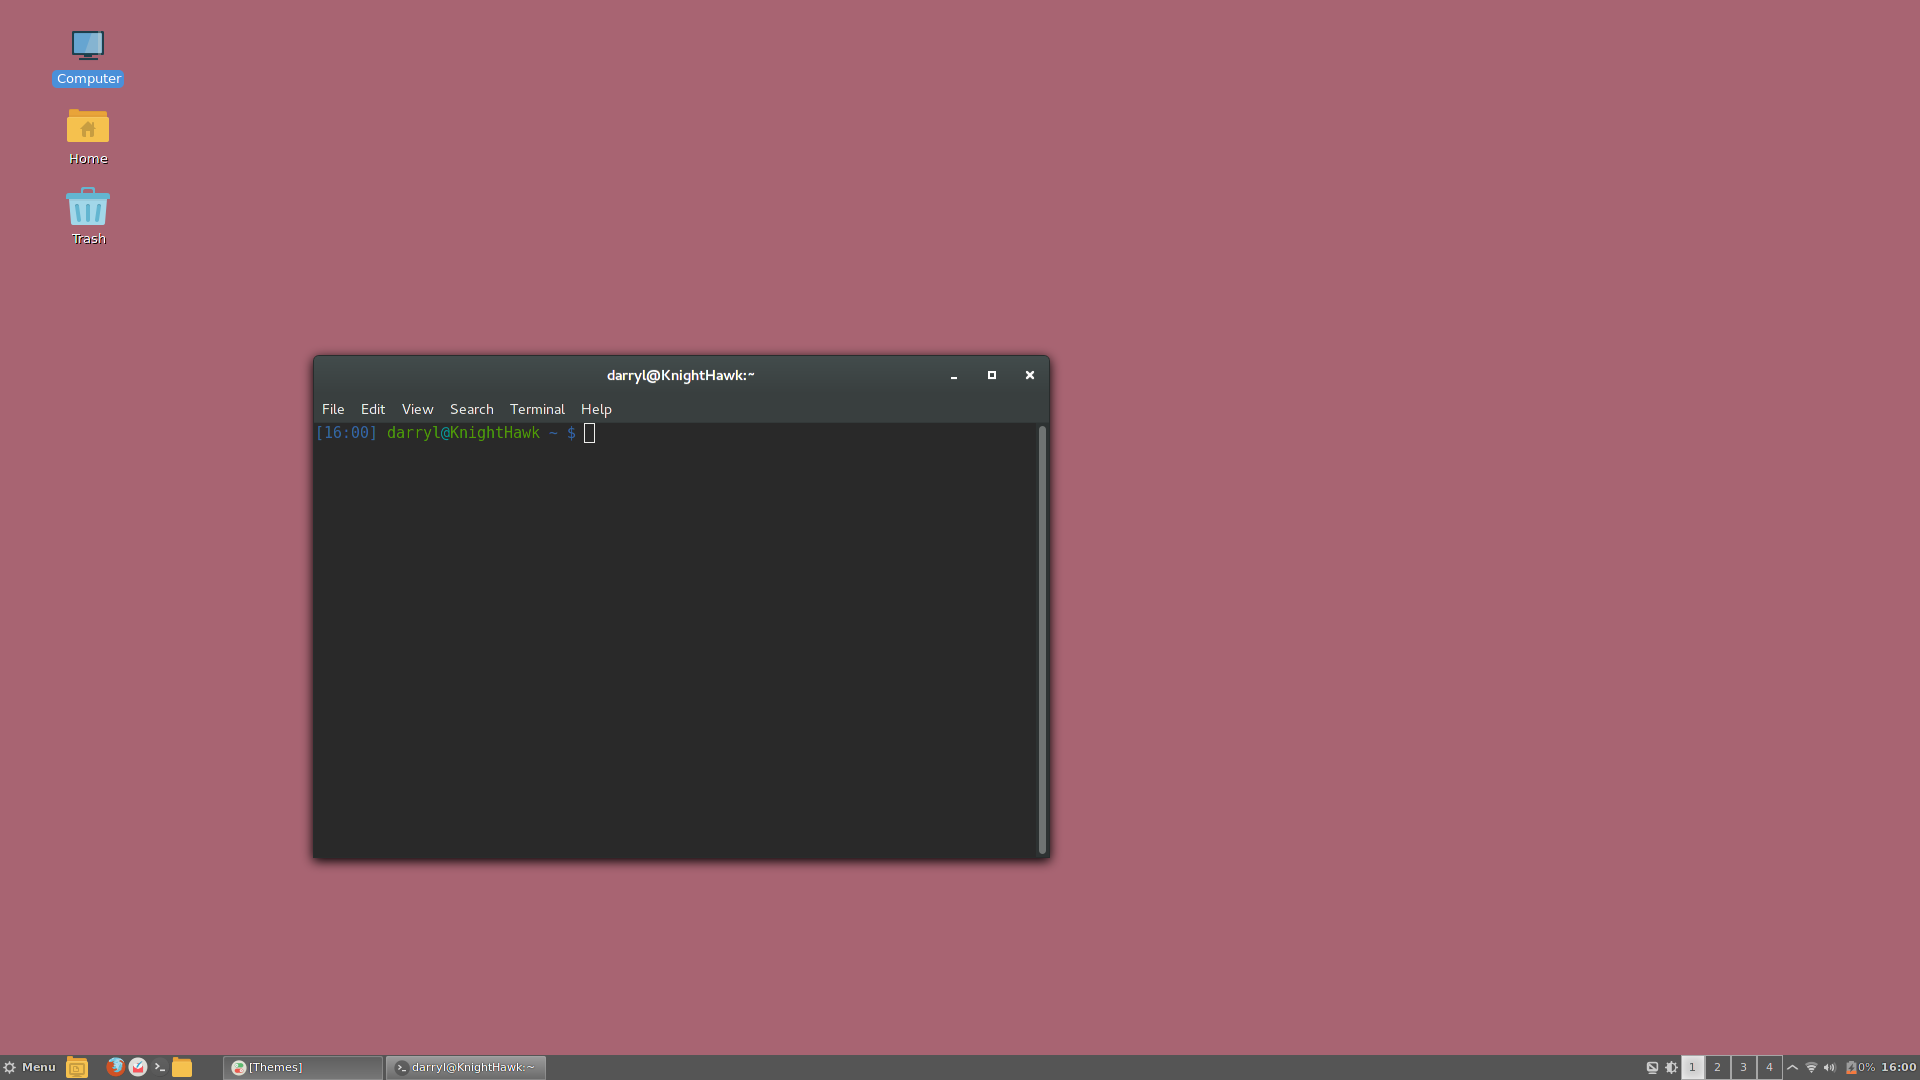Toggle workspace 4 in taskbar
Viewport: 1920px width, 1080px height.
point(1768,1067)
